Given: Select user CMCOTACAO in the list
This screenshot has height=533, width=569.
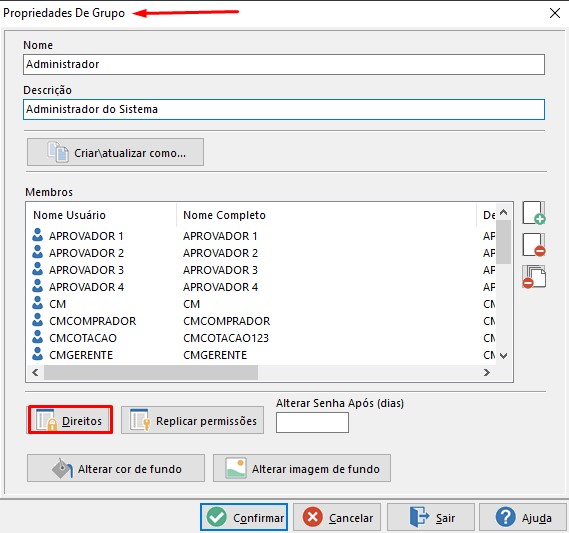Looking at the screenshot, I should pos(83,338).
